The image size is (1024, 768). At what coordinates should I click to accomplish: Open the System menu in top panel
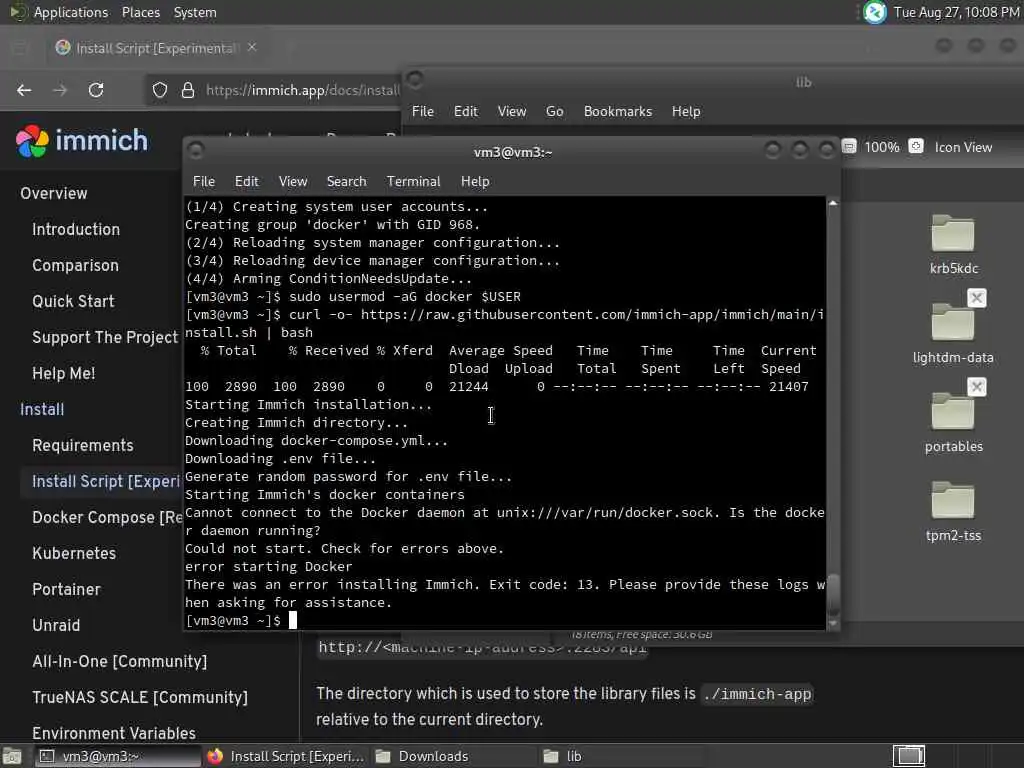click(x=195, y=12)
